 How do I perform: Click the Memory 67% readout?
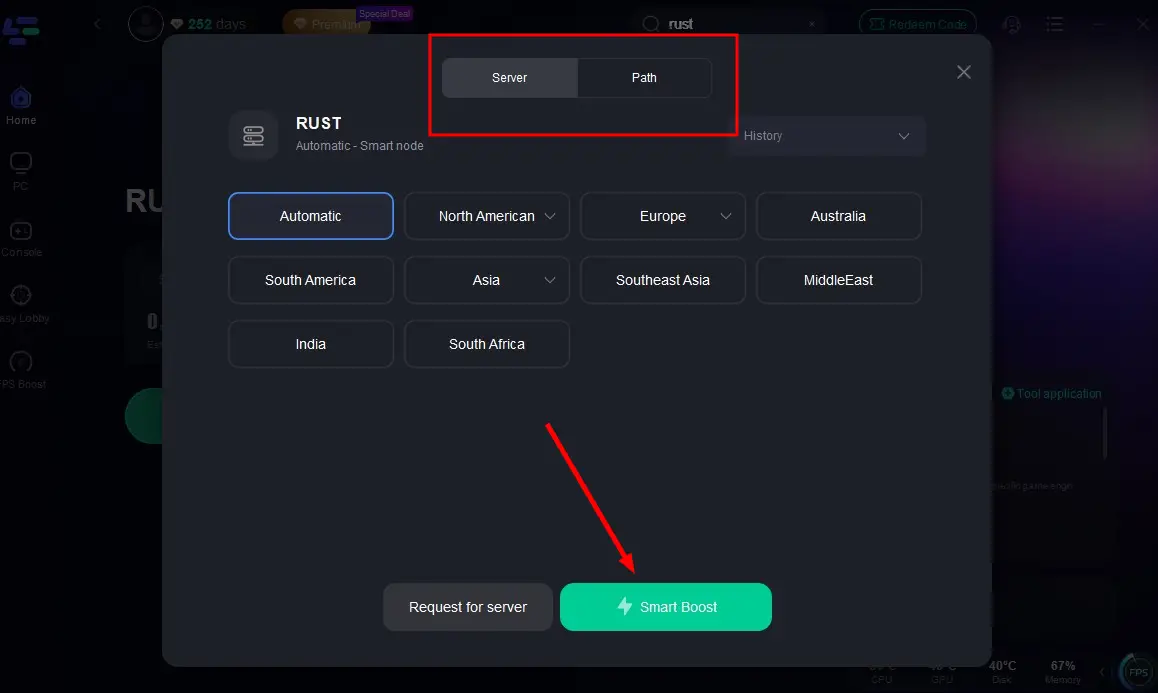(1063, 672)
